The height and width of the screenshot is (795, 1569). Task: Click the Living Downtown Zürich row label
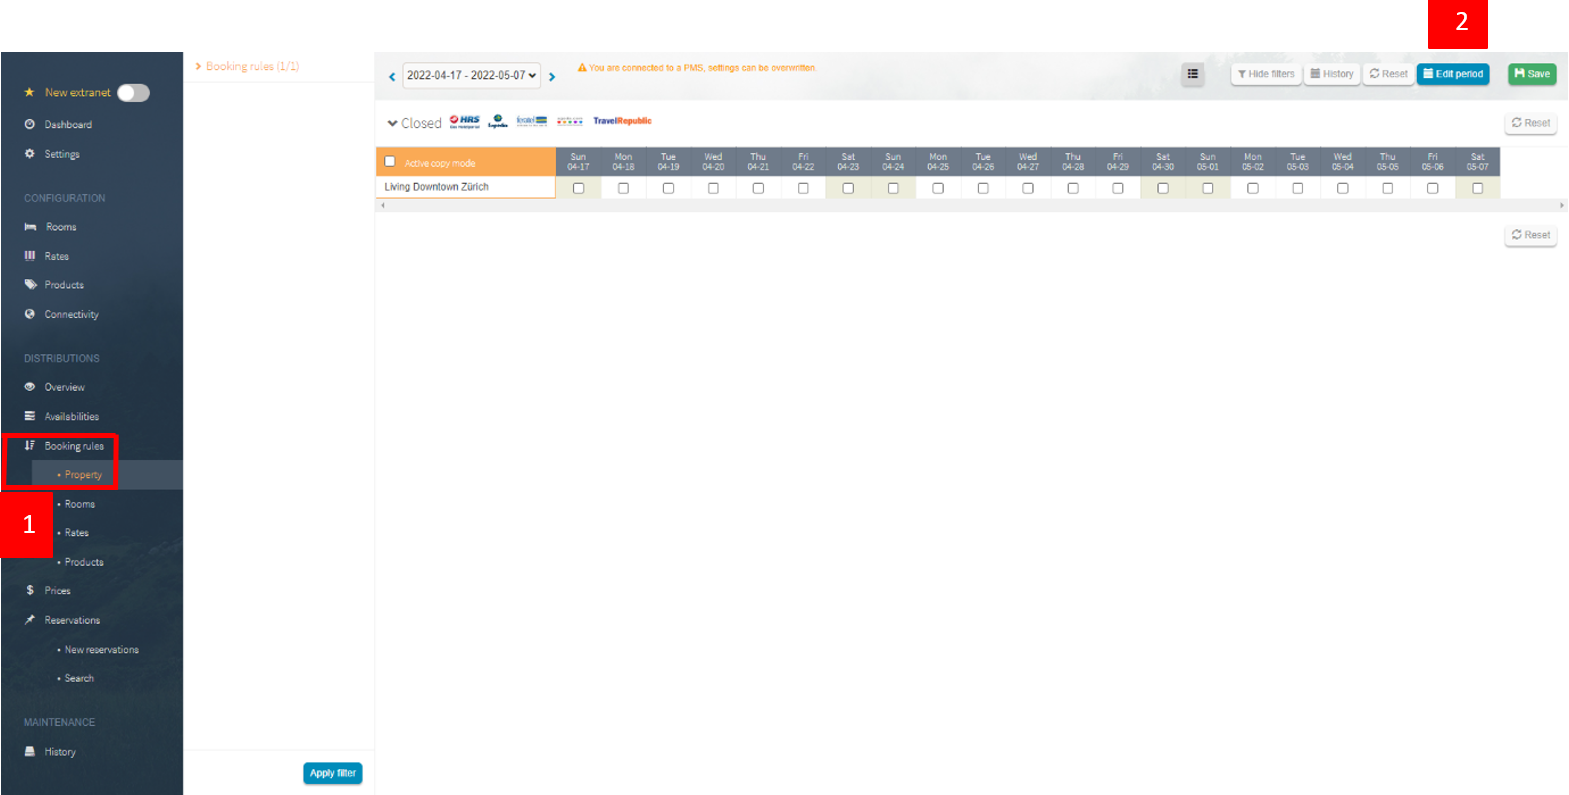pos(437,187)
